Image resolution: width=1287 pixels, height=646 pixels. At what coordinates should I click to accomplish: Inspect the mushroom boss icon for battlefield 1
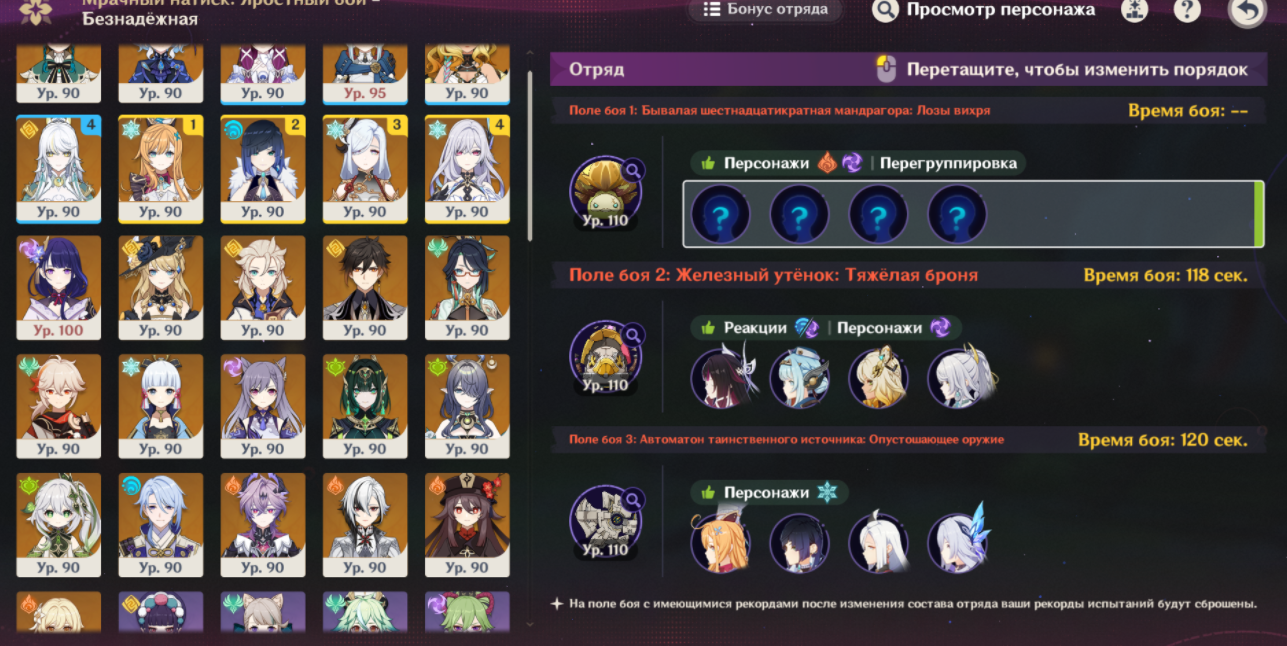(x=605, y=191)
